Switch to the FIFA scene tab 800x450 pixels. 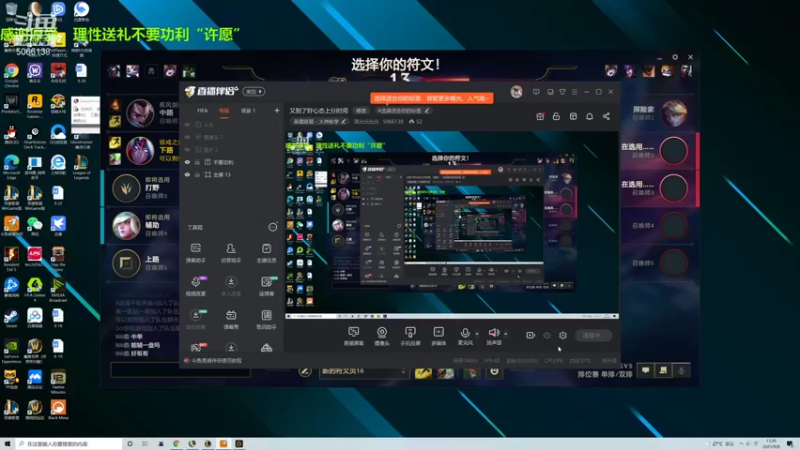coord(203,111)
